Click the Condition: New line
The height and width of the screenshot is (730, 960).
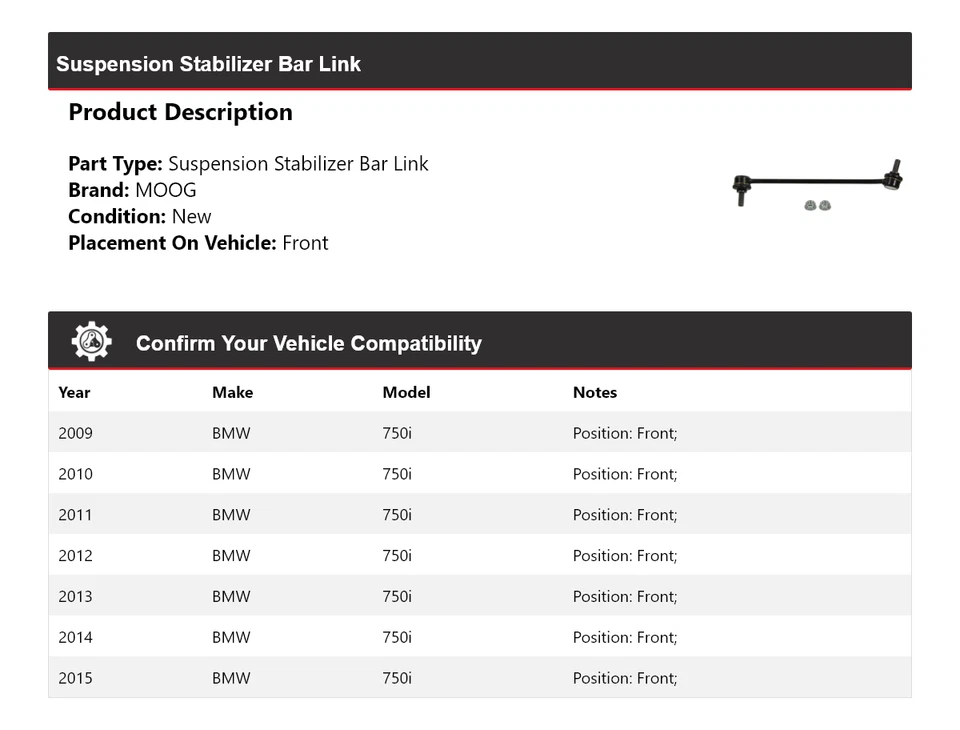pyautogui.click(x=140, y=216)
